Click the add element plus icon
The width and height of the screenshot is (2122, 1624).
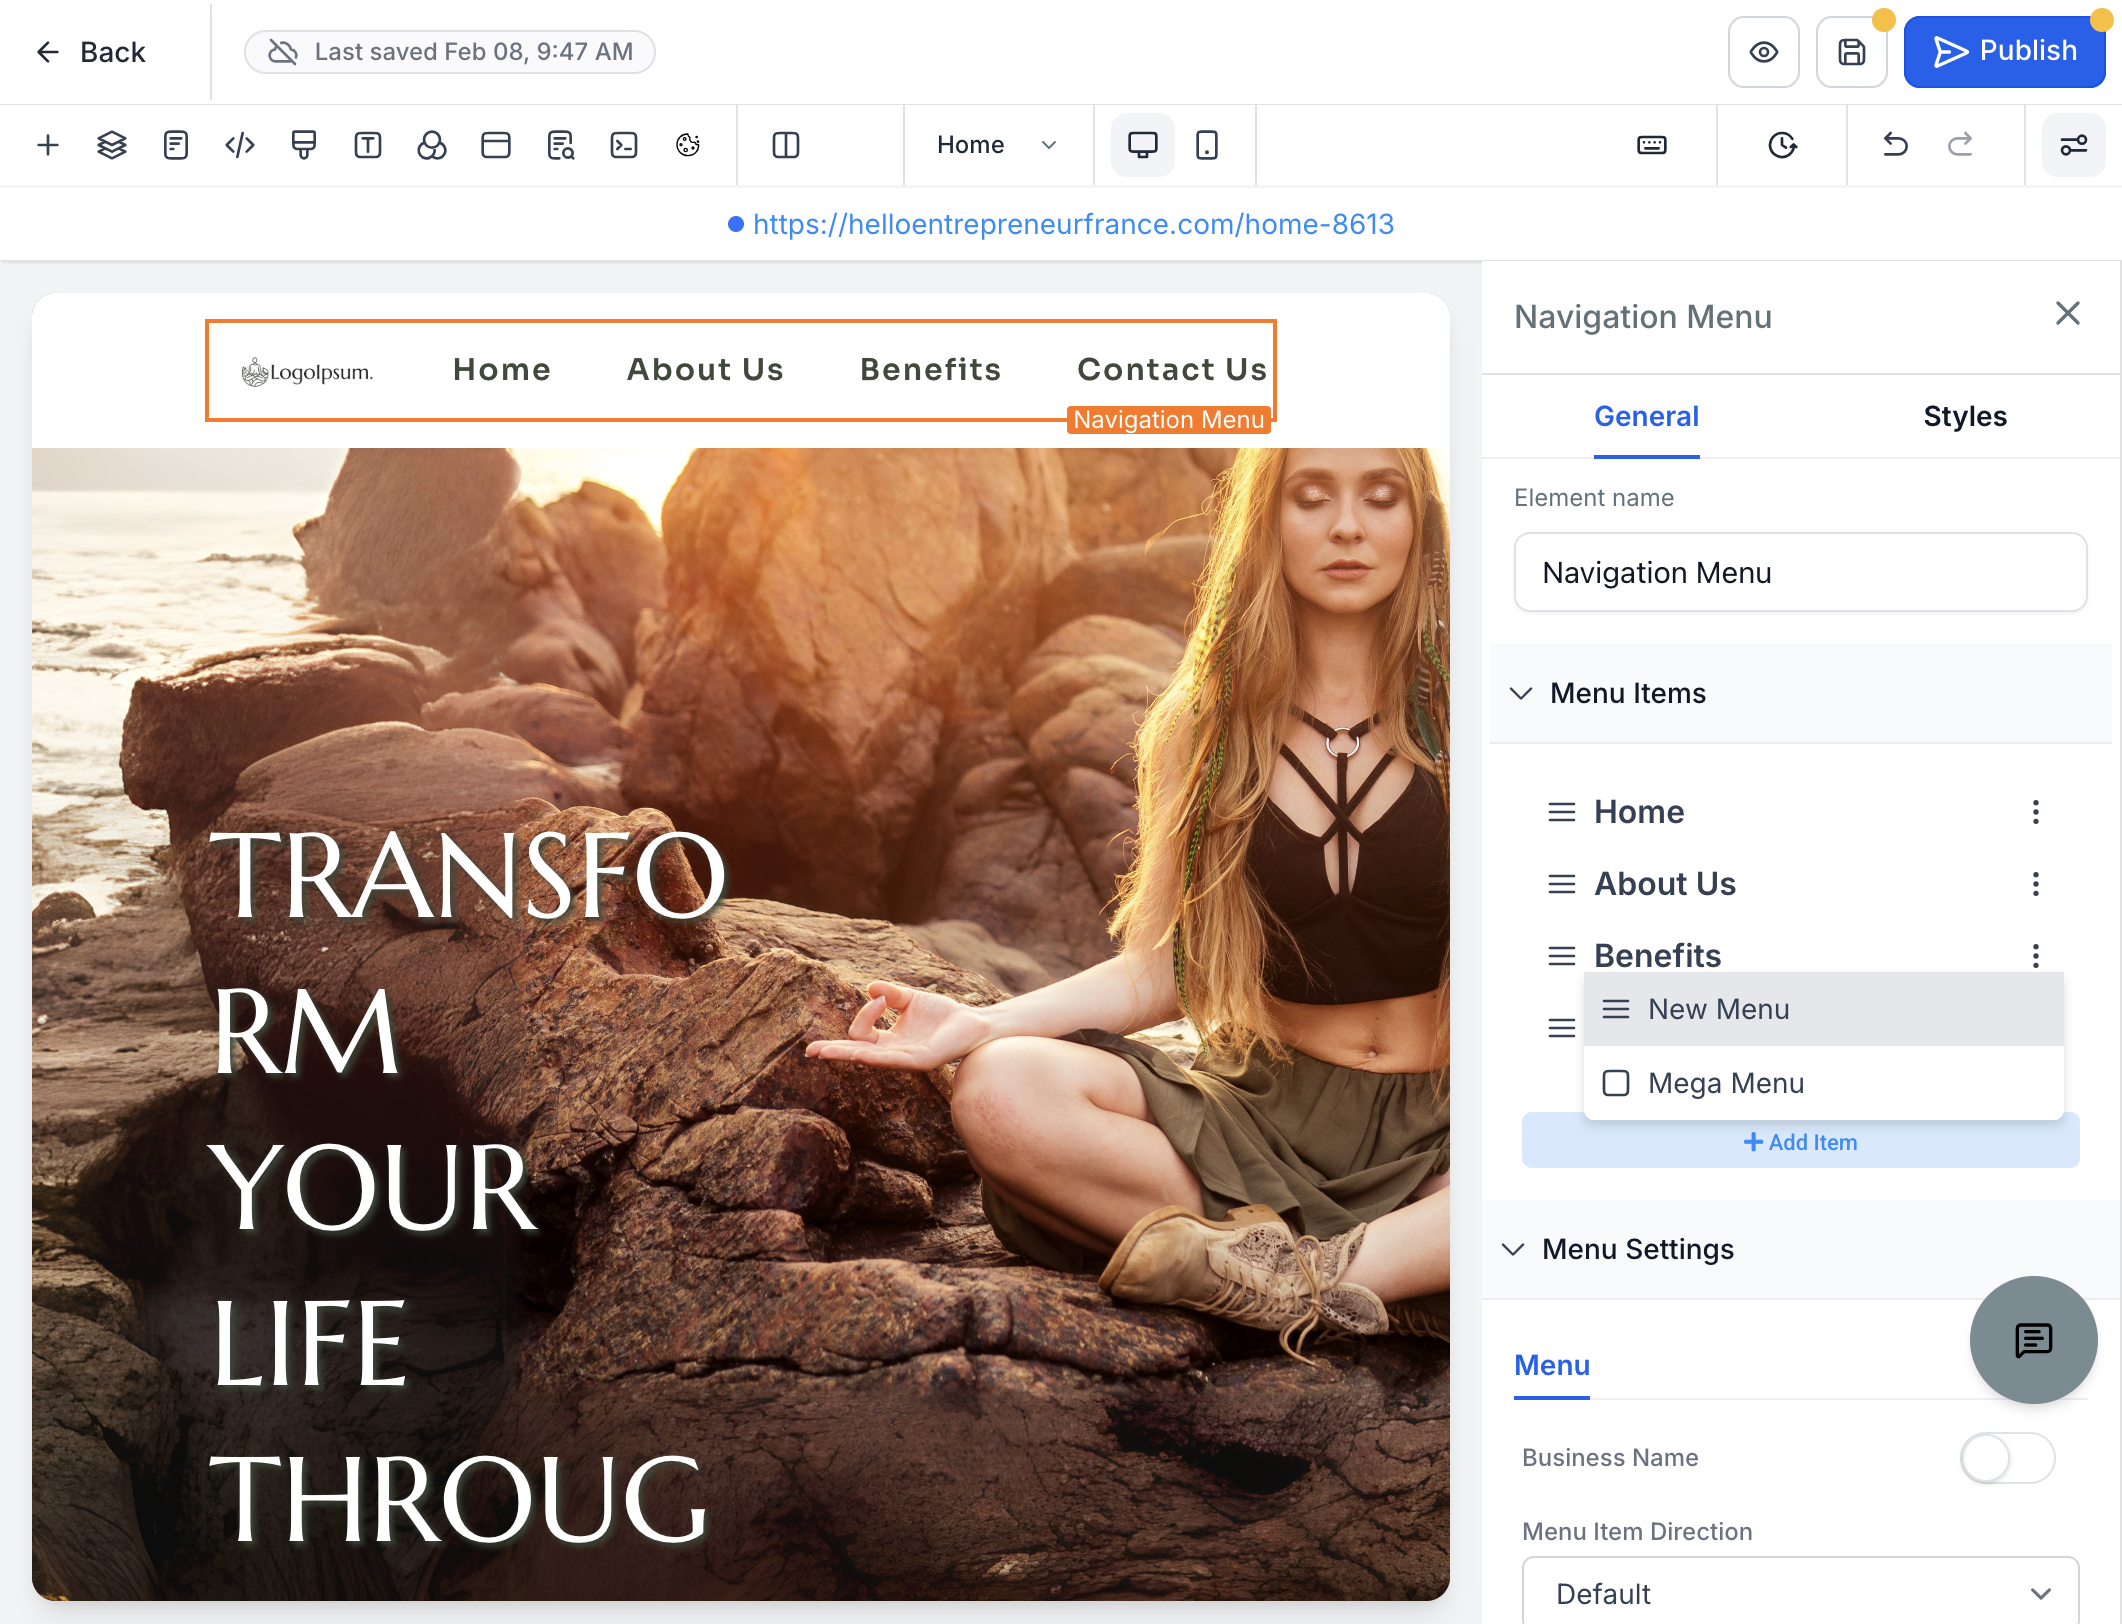pos(47,145)
